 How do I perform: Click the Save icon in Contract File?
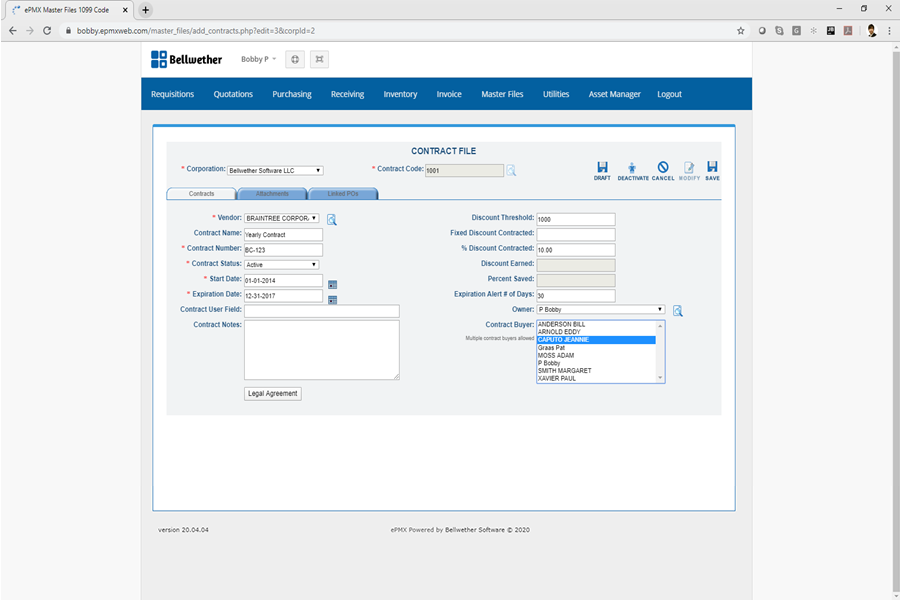tap(712, 170)
